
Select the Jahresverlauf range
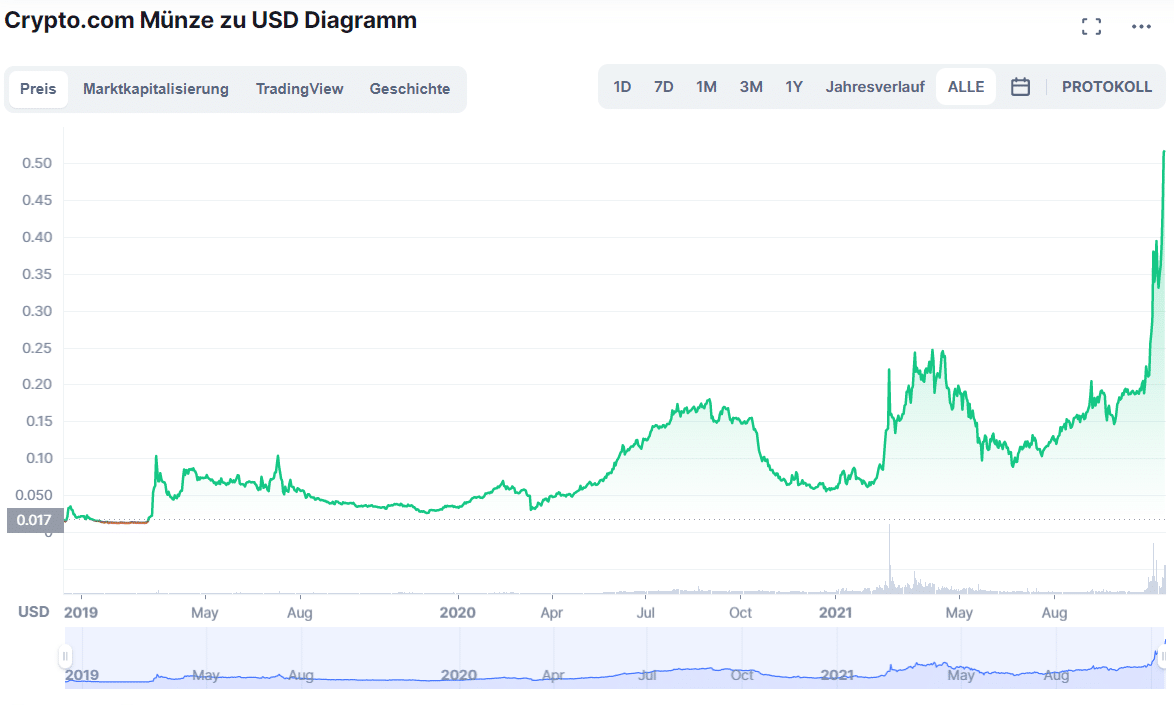pos(875,87)
